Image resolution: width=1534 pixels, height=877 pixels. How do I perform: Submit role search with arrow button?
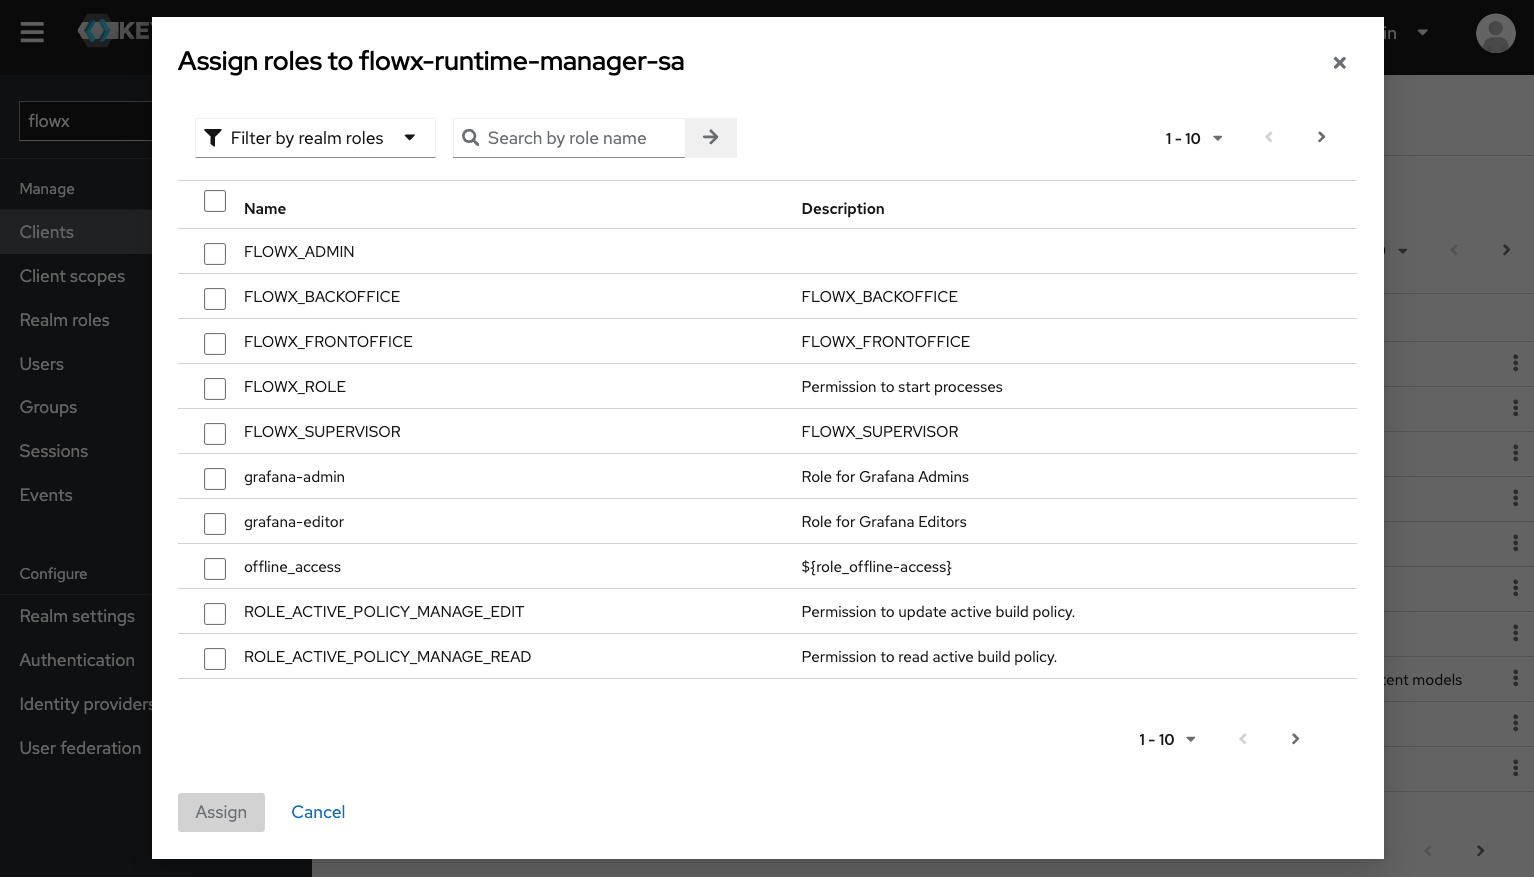tap(711, 138)
